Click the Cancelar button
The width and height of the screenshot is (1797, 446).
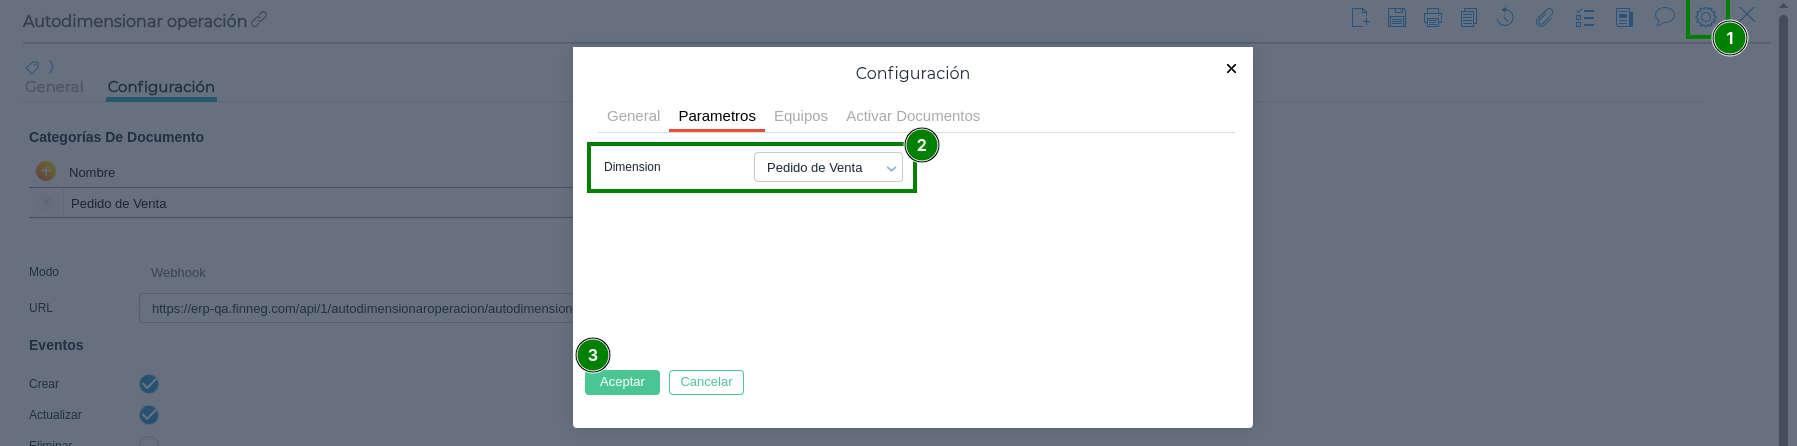[706, 382]
